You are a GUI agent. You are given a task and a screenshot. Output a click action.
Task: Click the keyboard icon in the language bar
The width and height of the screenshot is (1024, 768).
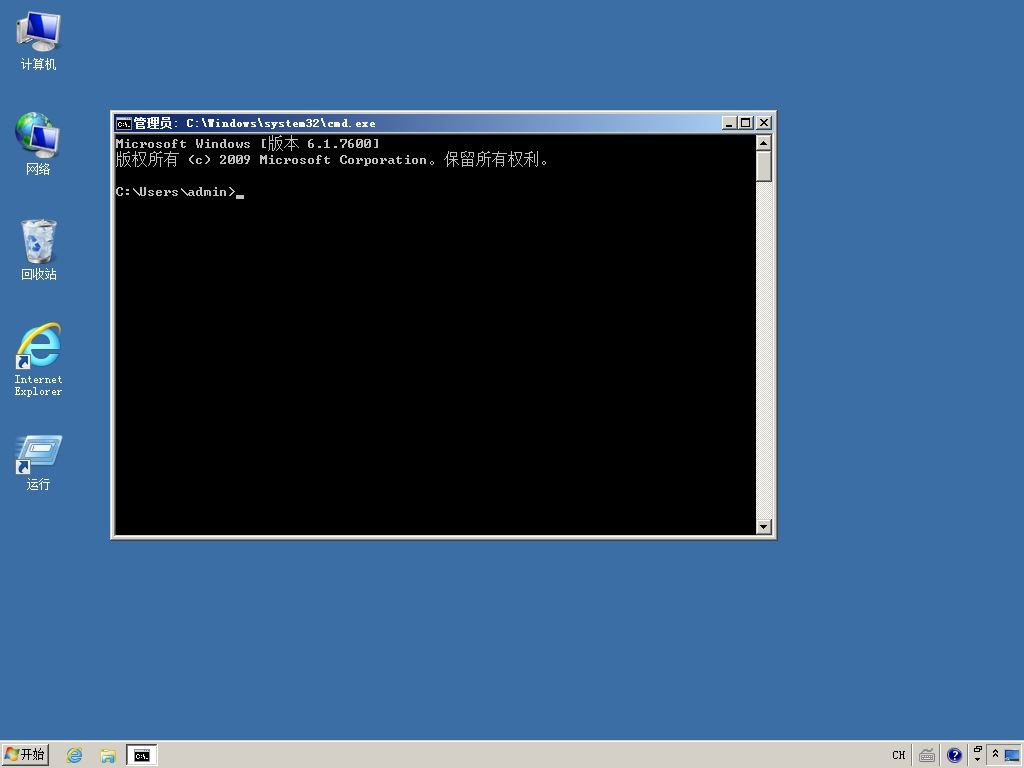coord(927,756)
